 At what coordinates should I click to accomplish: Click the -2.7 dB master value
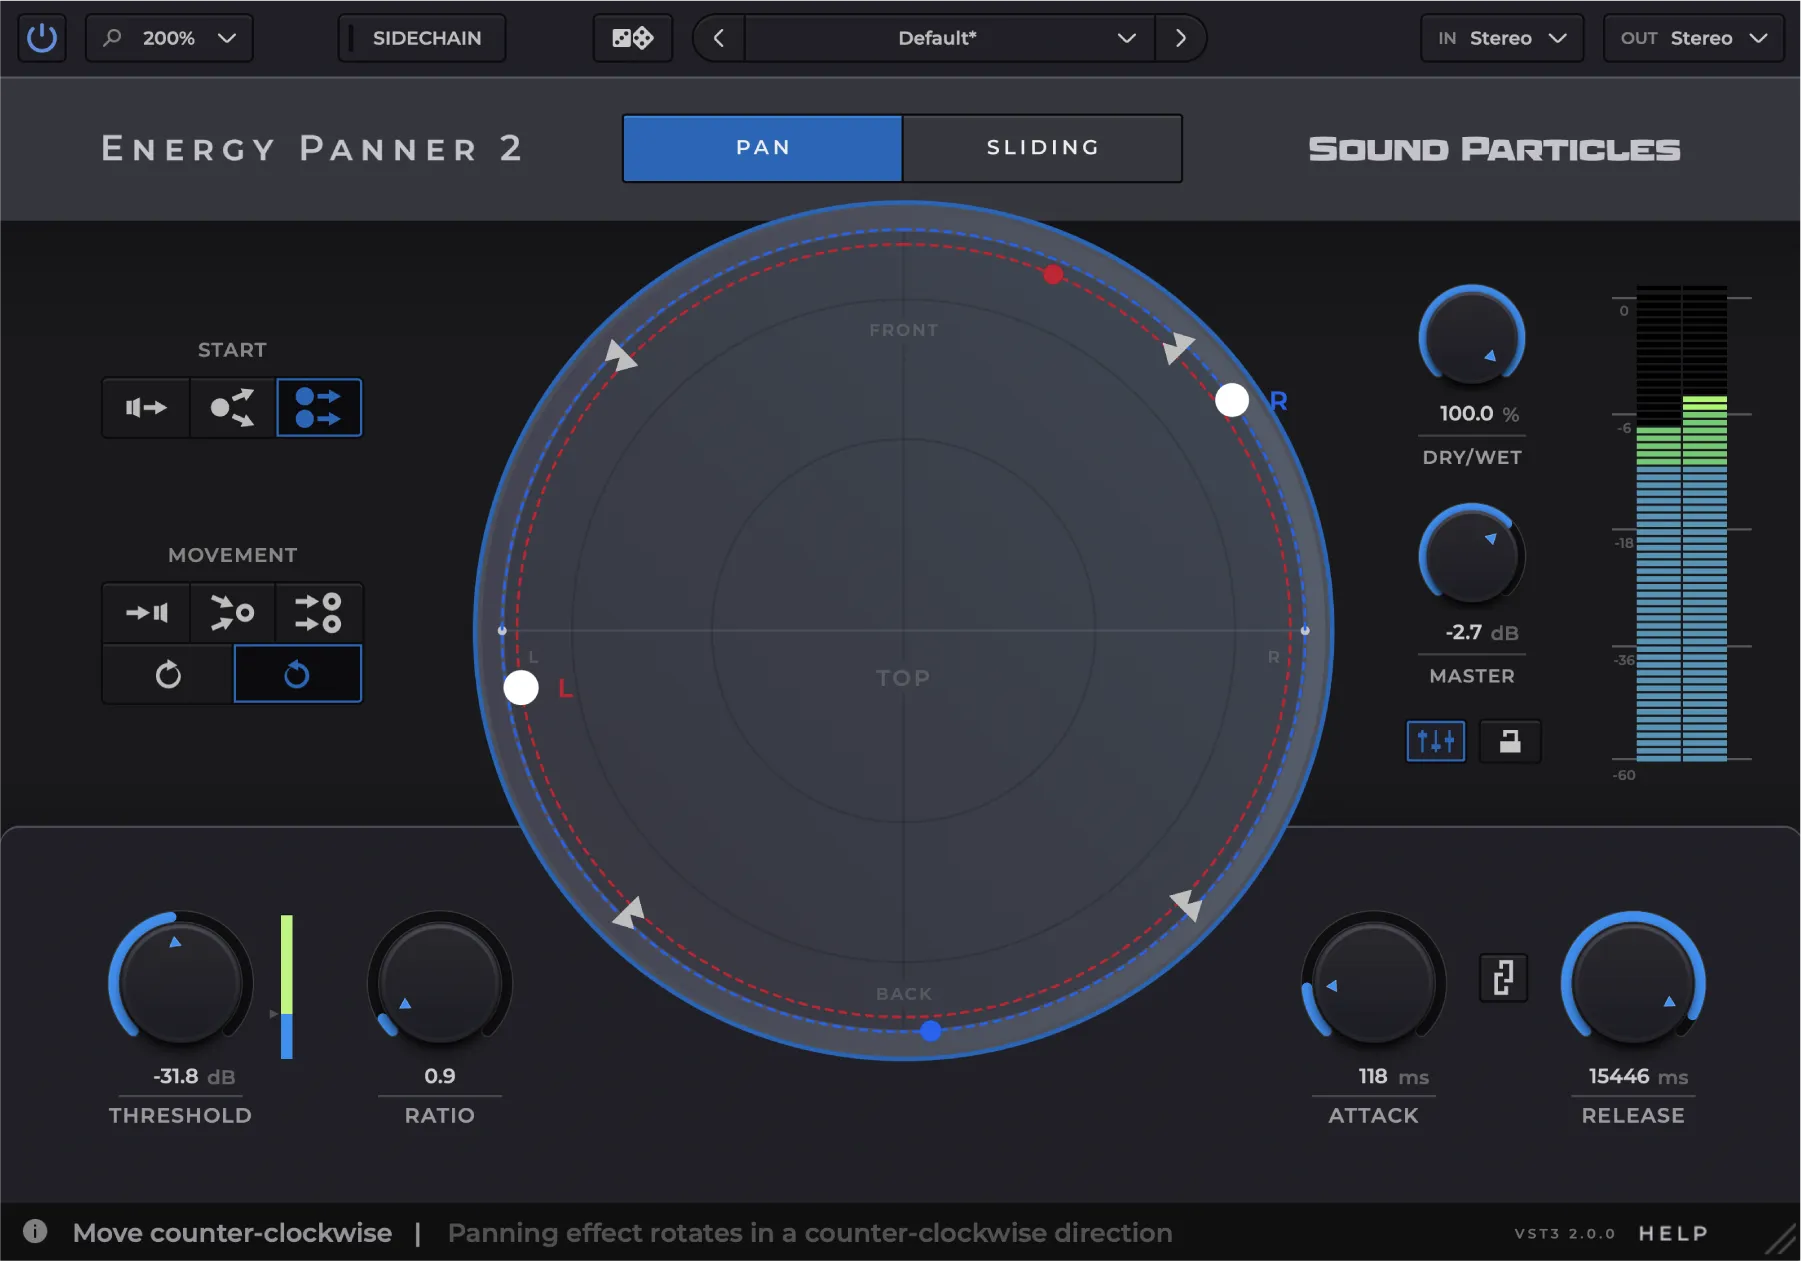pos(1481,633)
